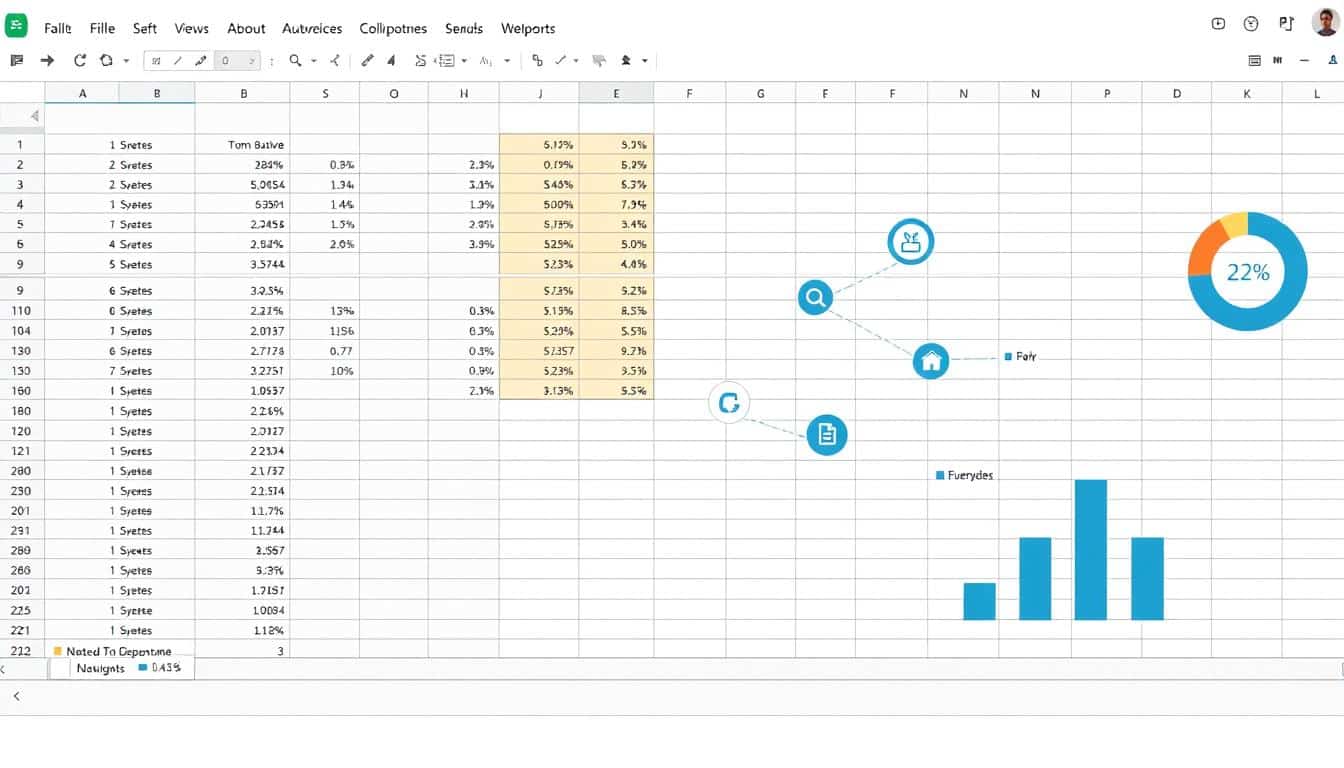Viewport: 1344px width, 768px height.
Task: Click the forward arrow toolbar icon
Action: pyautogui.click(x=47, y=61)
